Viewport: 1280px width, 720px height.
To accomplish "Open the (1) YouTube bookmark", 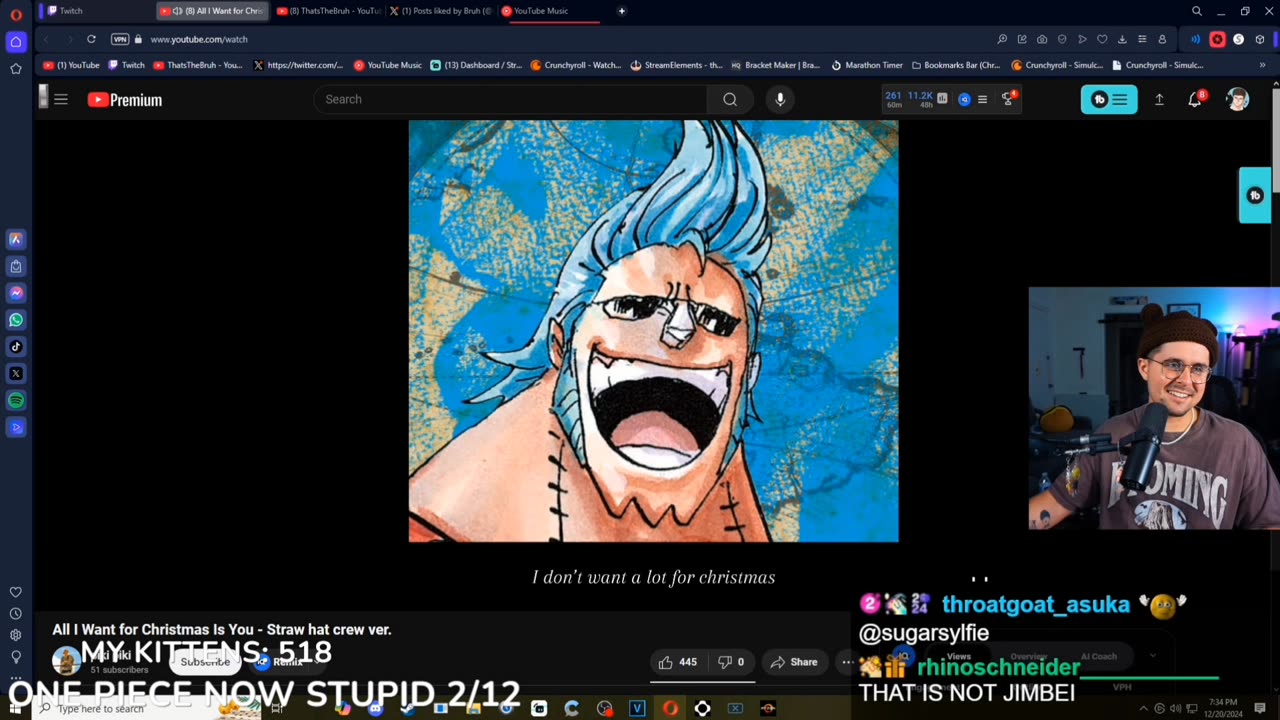I will pos(71,65).
